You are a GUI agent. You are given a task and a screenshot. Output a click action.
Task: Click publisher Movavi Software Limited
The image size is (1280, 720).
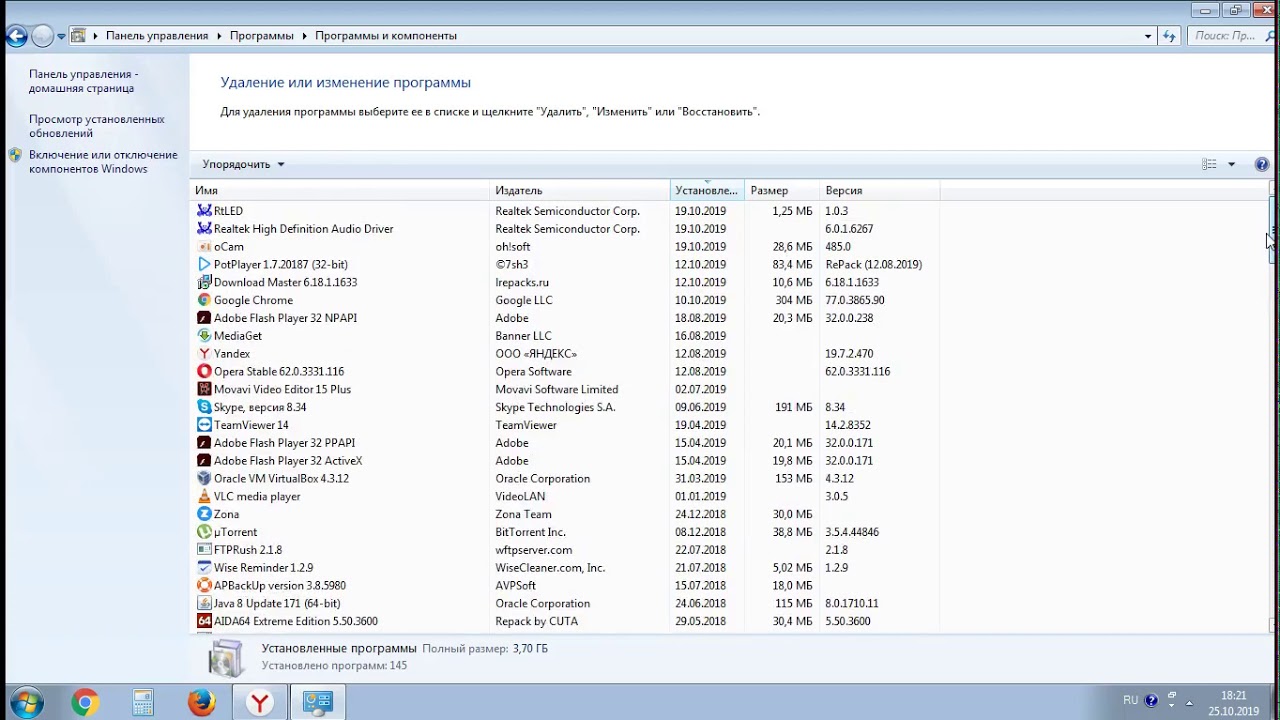[x=557, y=390]
